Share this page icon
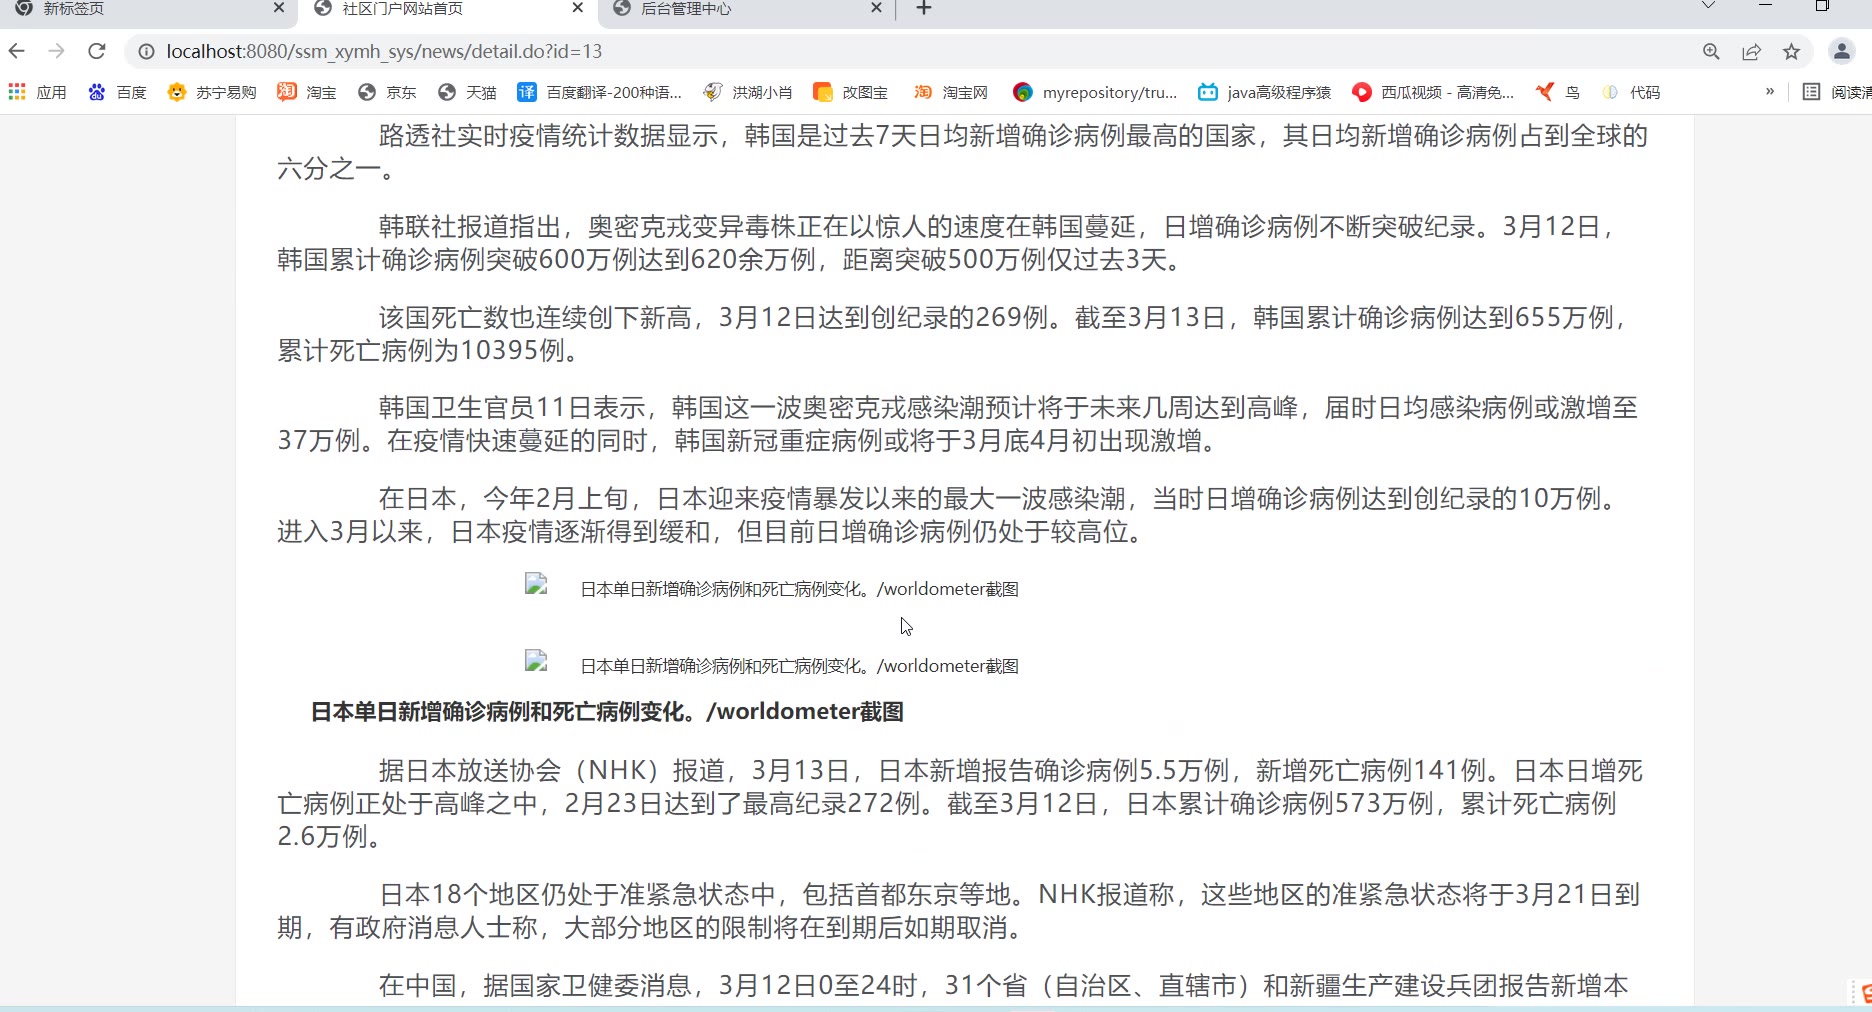Screen dimensions: 1872x1012 tap(1751, 51)
